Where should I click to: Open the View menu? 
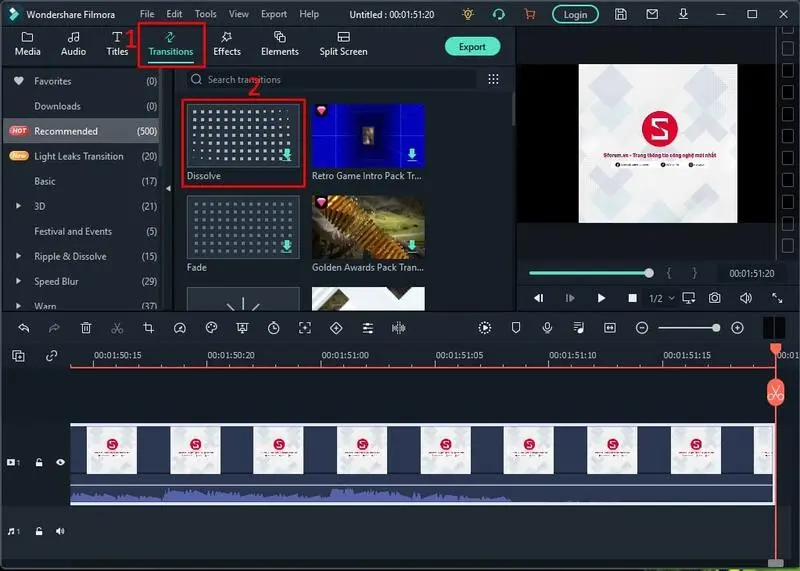coord(239,14)
